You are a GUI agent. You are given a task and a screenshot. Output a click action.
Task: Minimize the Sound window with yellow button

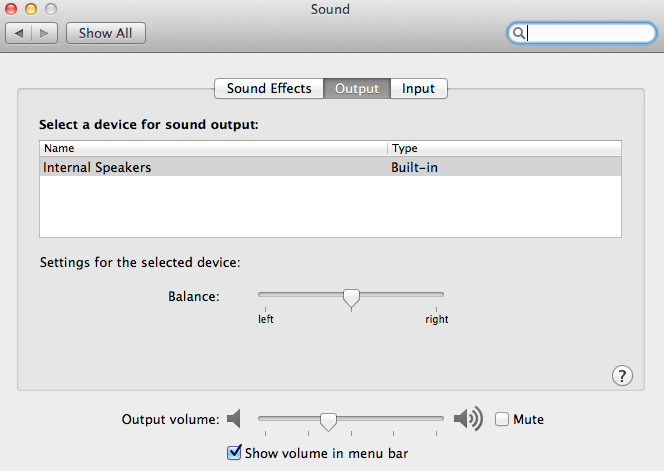pyautogui.click(x=31, y=9)
